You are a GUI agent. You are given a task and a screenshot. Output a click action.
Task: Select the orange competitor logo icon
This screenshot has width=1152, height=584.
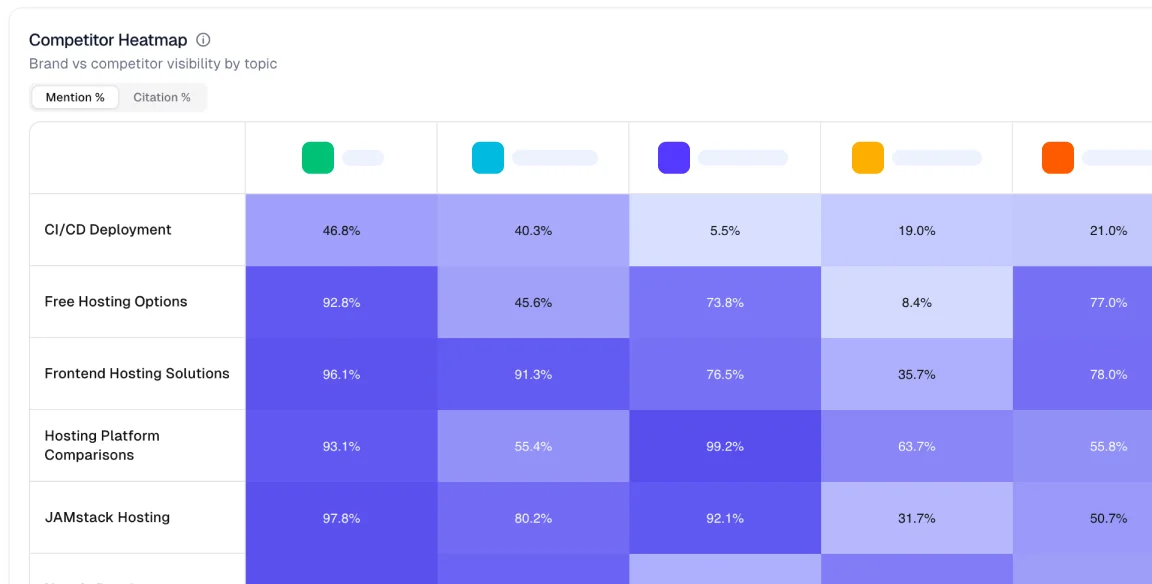[1057, 157]
